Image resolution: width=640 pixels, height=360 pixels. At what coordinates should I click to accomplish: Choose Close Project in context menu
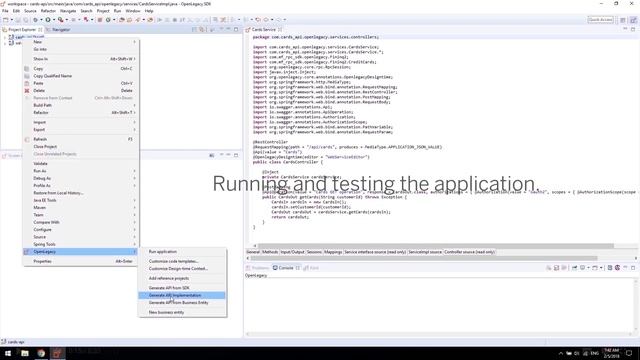click(x=80, y=147)
